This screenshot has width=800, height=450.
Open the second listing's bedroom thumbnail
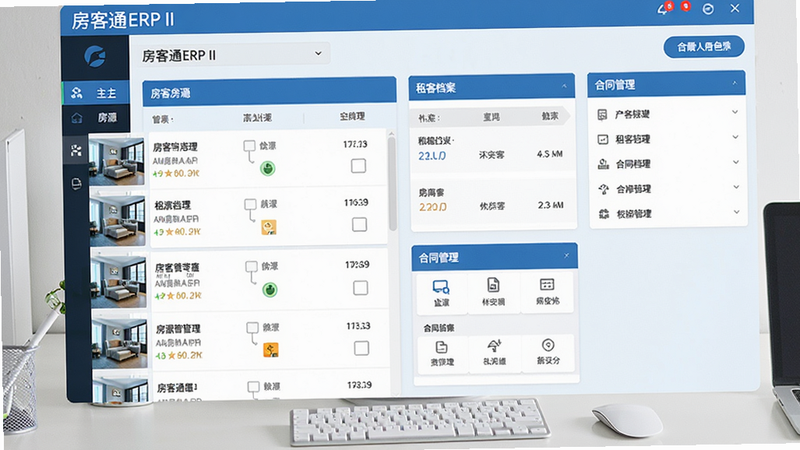(x=117, y=220)
